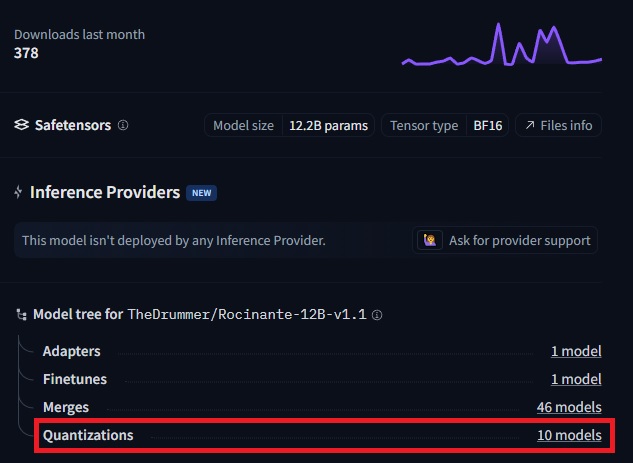Click the NEW badge beside Inference Providers
The width and height of the screenshot is (633, 463).
pos(201,193)
